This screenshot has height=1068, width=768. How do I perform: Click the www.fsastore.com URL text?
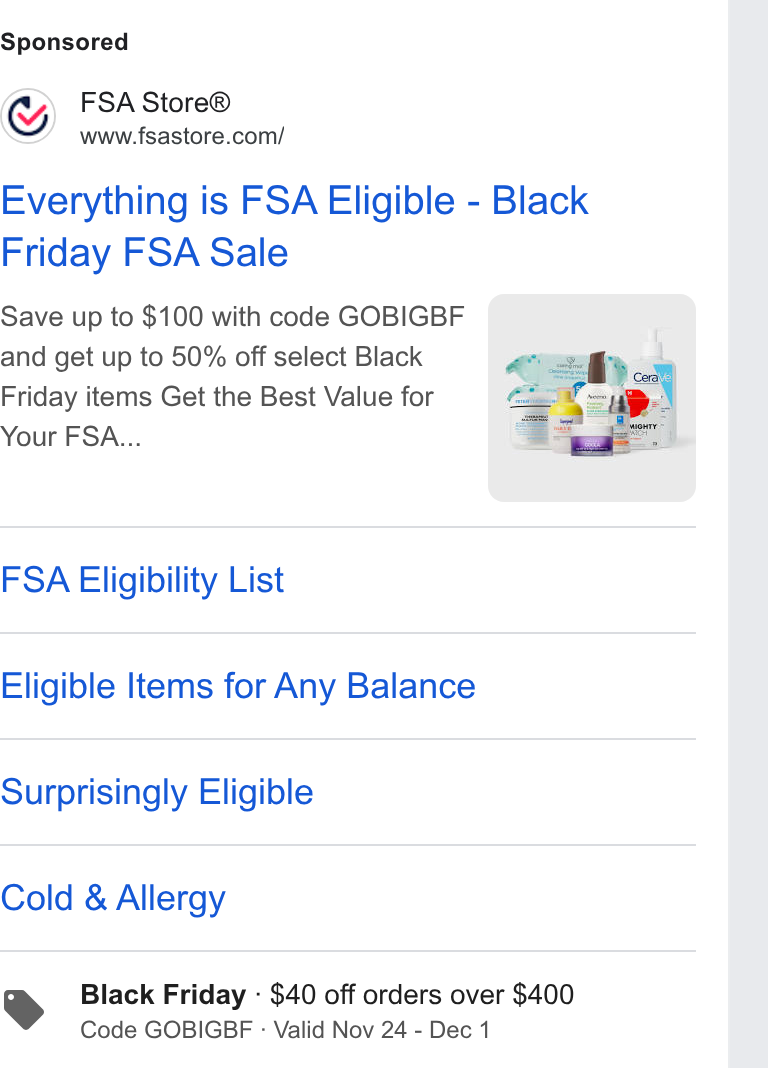point(182,136)
